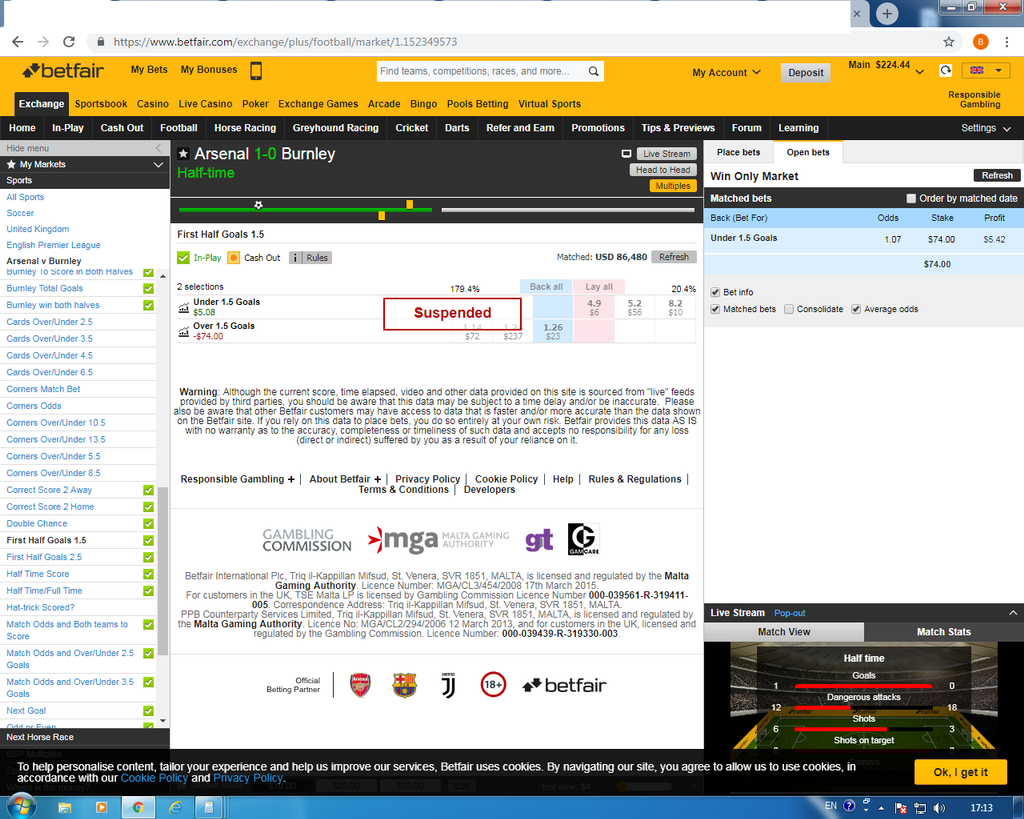Click the Head to Head button
Image resolution: width=1024 pixels, height=819 pixels.
point(663,170)
